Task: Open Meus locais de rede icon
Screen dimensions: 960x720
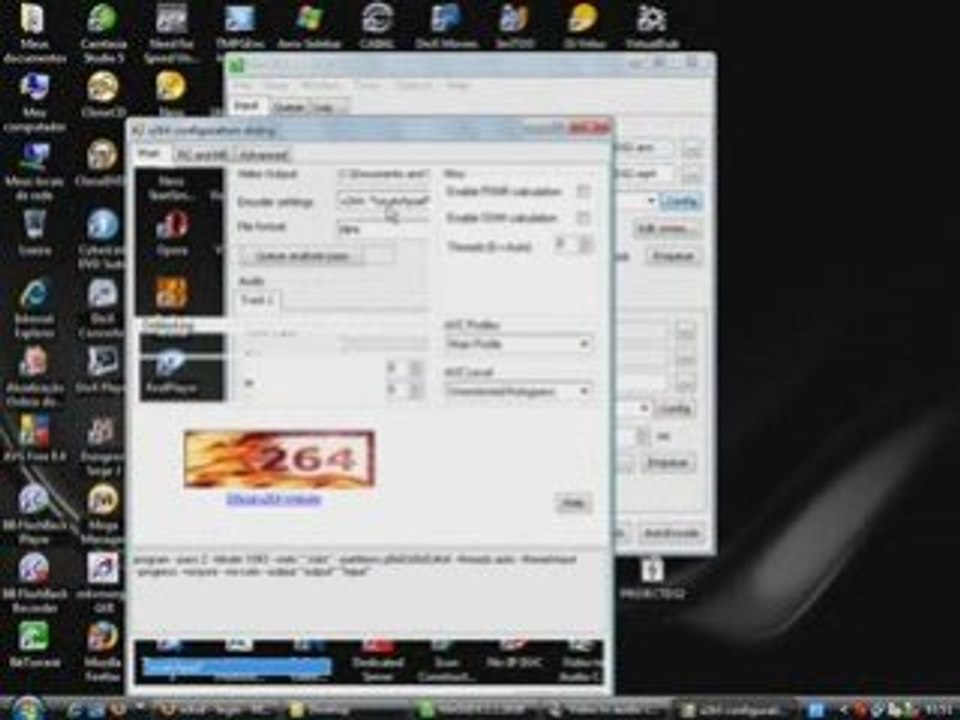Action: [x=34, y=170]
